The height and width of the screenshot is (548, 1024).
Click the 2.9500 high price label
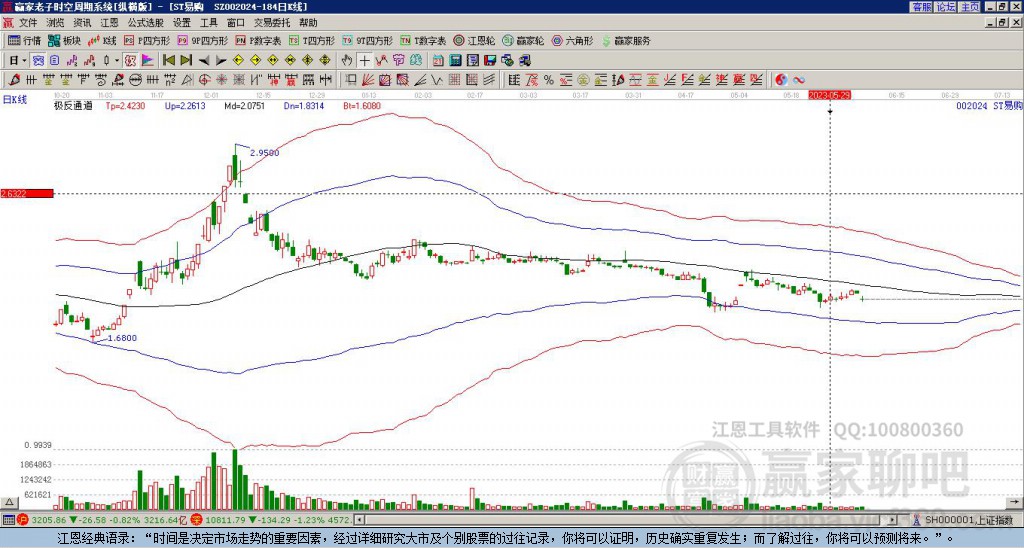(264, 153)
